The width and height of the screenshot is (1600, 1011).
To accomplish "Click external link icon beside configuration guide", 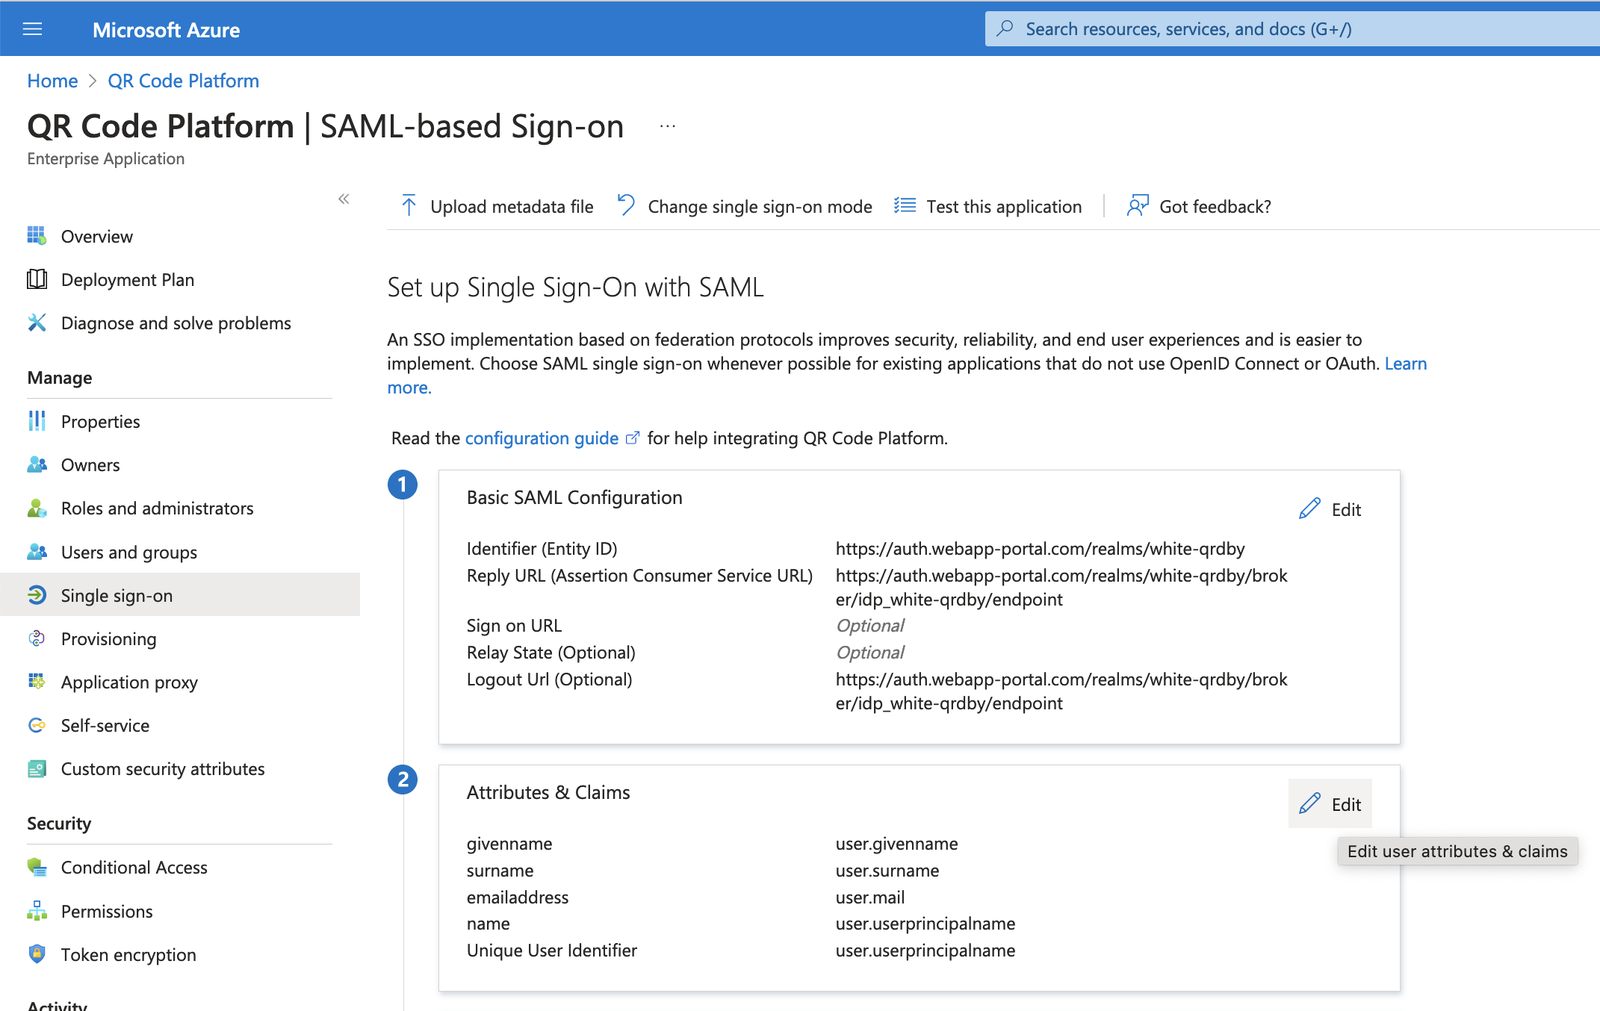I will [x=632, y=438].
